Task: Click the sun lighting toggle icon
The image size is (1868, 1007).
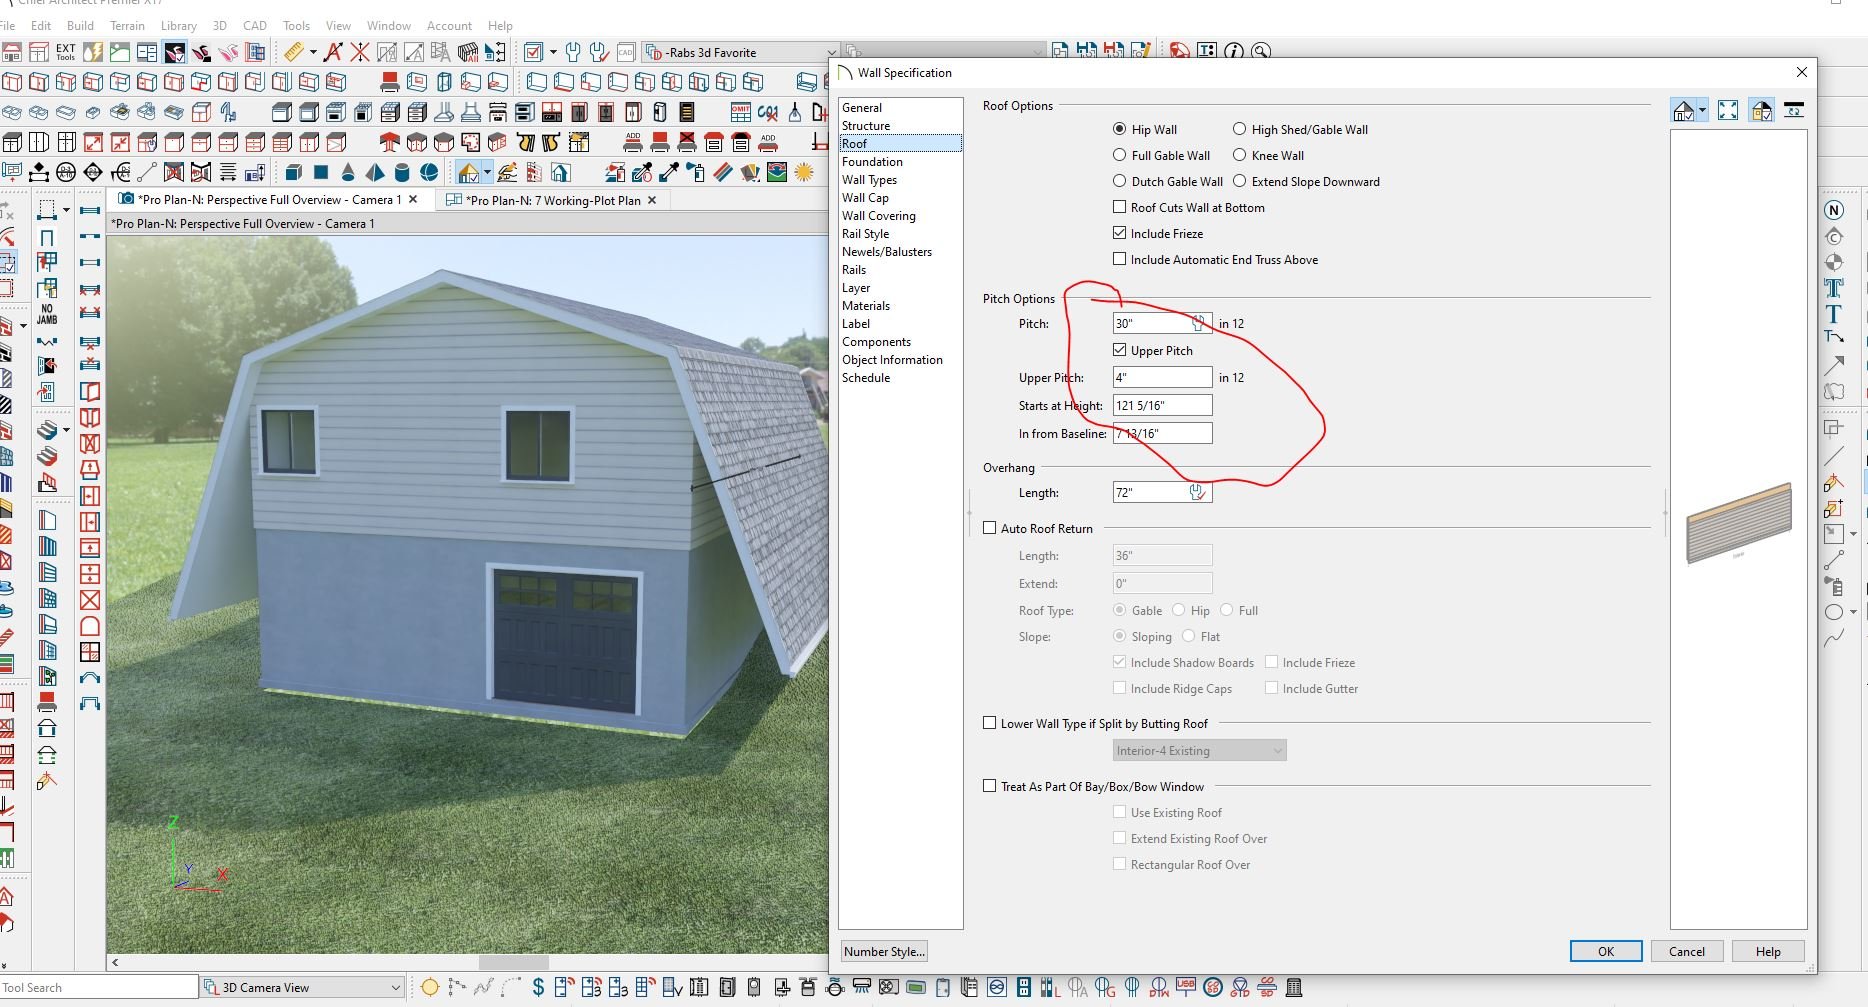Action: coord(804,173)
